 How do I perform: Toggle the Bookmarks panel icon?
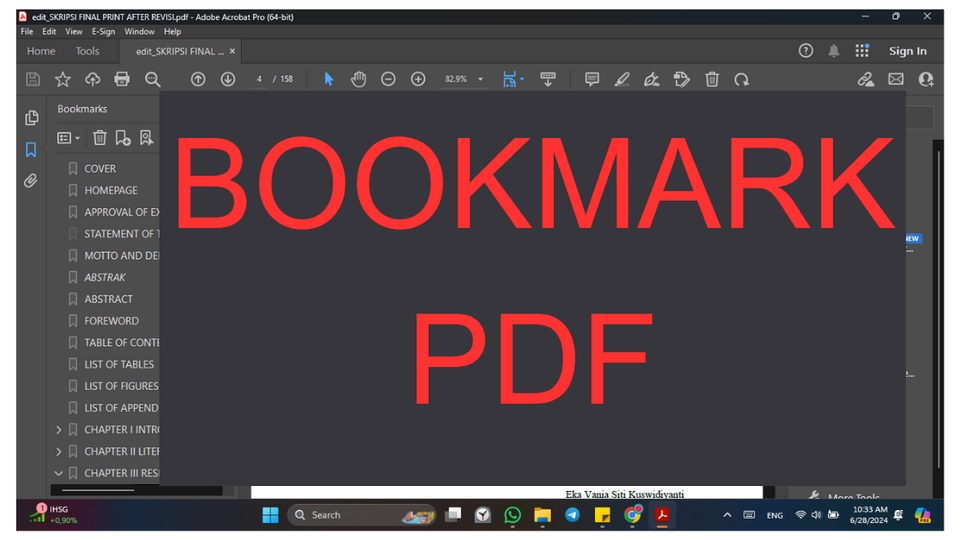[x=31, y=149]
